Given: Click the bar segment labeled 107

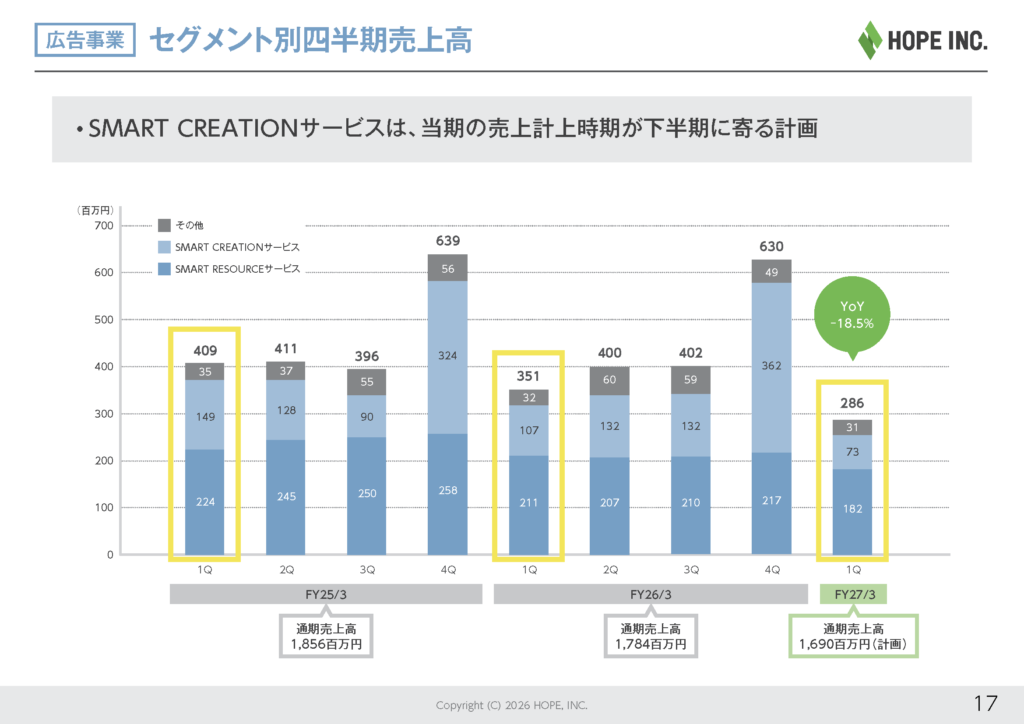Looking at the screenshot, I should (528, 430).
